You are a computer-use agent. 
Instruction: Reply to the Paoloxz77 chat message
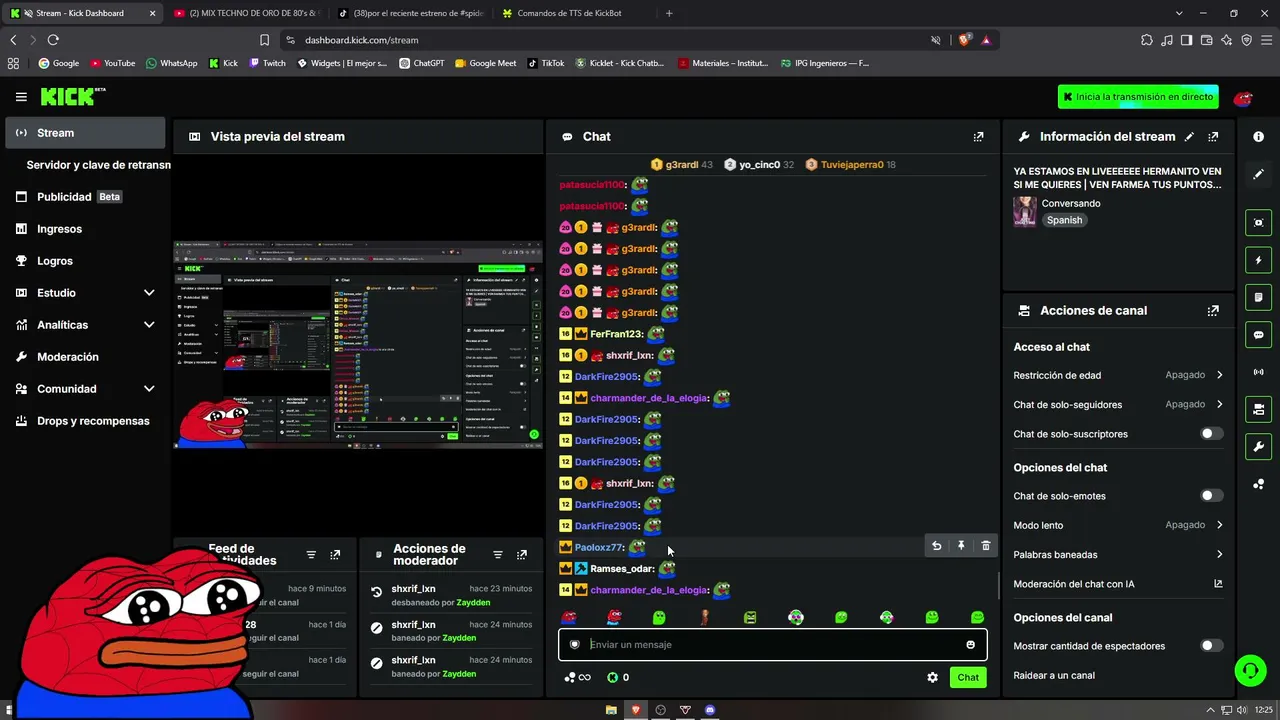pyautogui.click(x=936, y=546)
